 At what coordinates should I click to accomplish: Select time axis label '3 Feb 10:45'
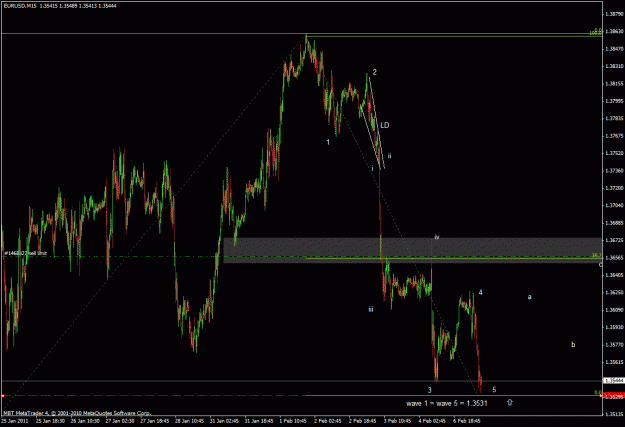click(x=397, y=421)
